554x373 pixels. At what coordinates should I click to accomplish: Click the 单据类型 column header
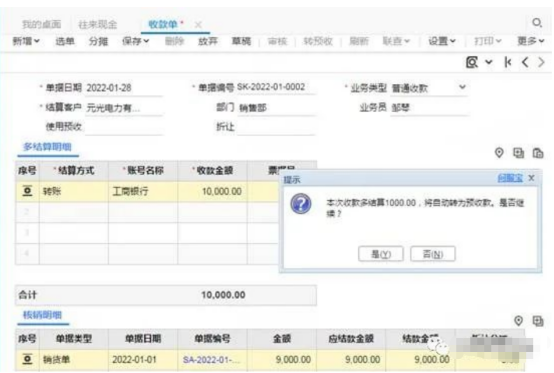click(74, 339)
